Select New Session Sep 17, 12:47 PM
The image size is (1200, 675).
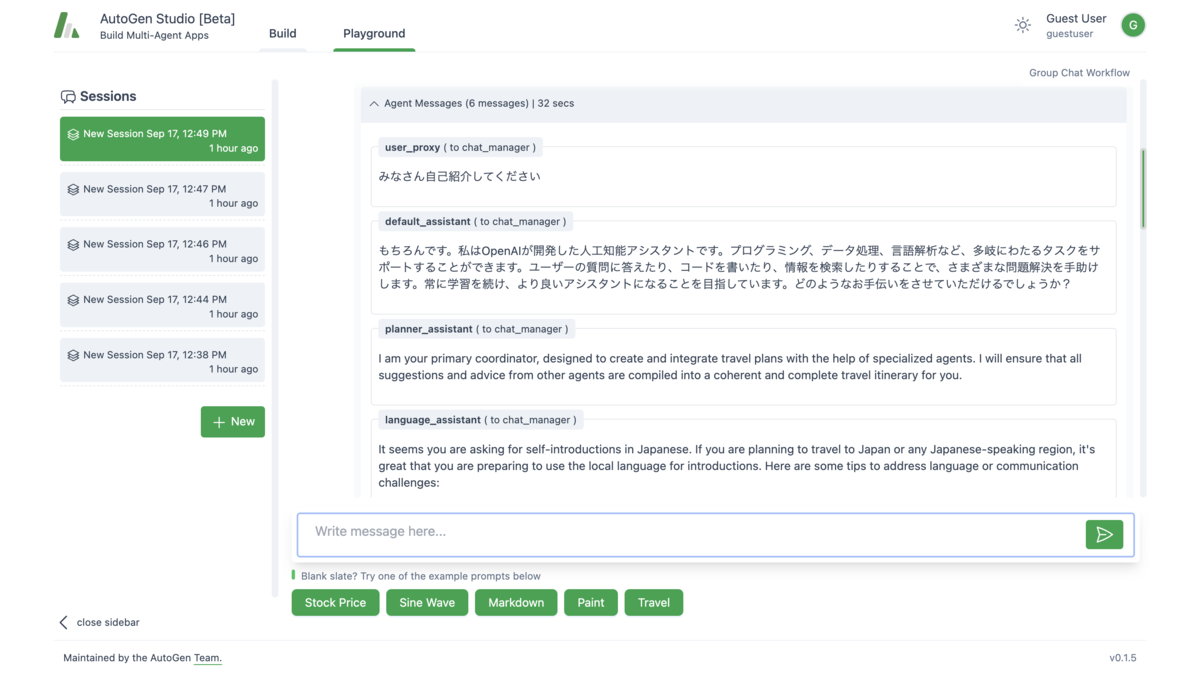click(162, 195)
